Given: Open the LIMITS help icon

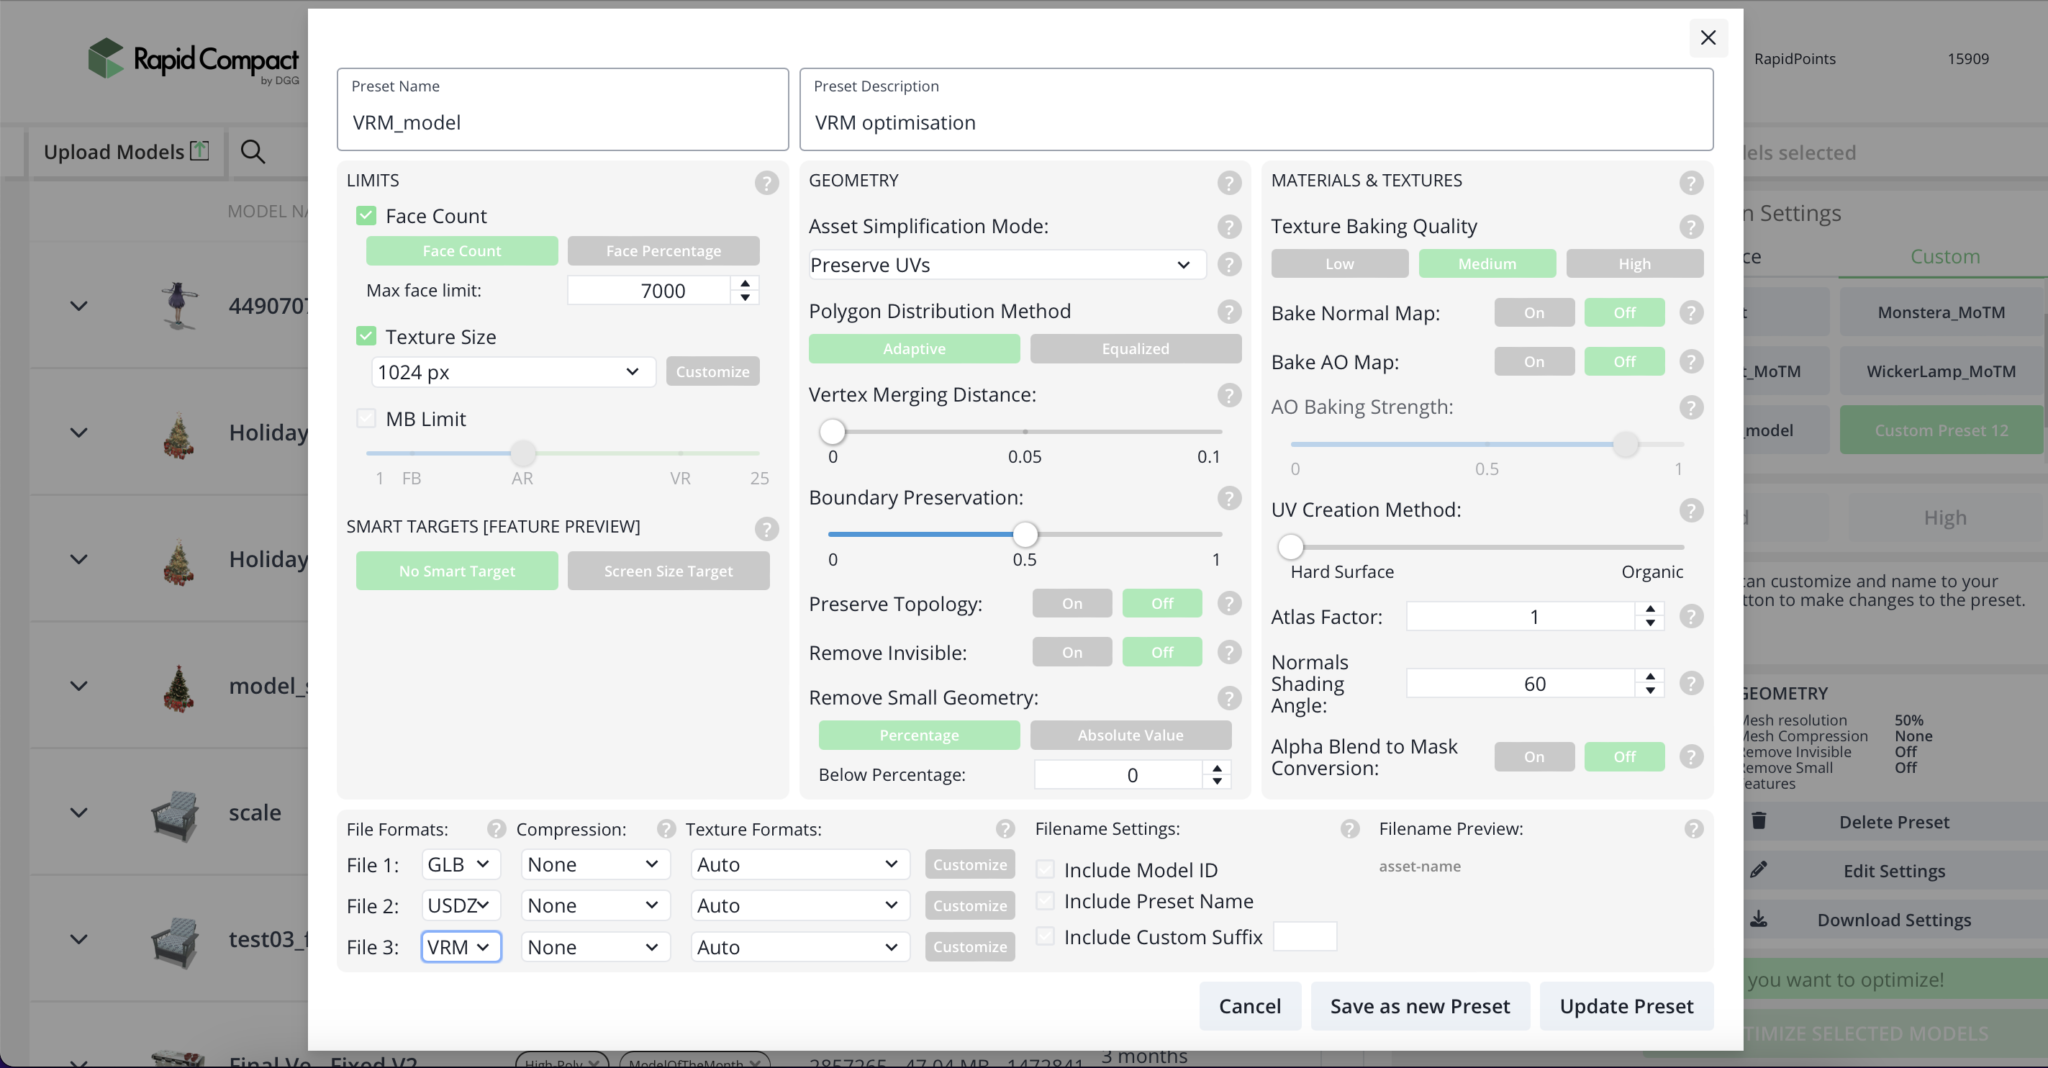Looking at the screenshot, I should pyautogui.click(x=766, y=183).
